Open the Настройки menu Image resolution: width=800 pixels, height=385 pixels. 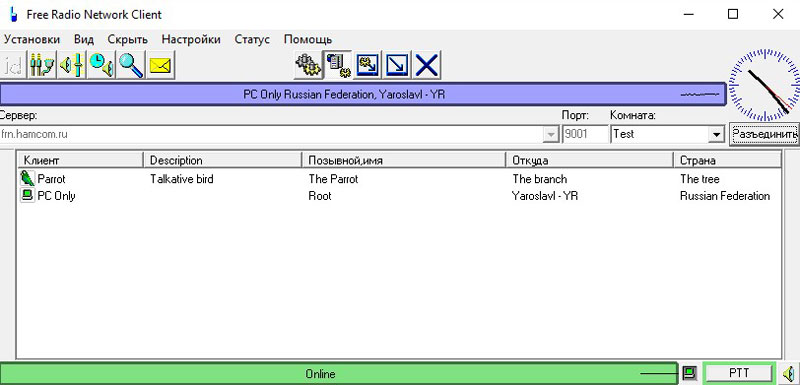tap(191, 39)
